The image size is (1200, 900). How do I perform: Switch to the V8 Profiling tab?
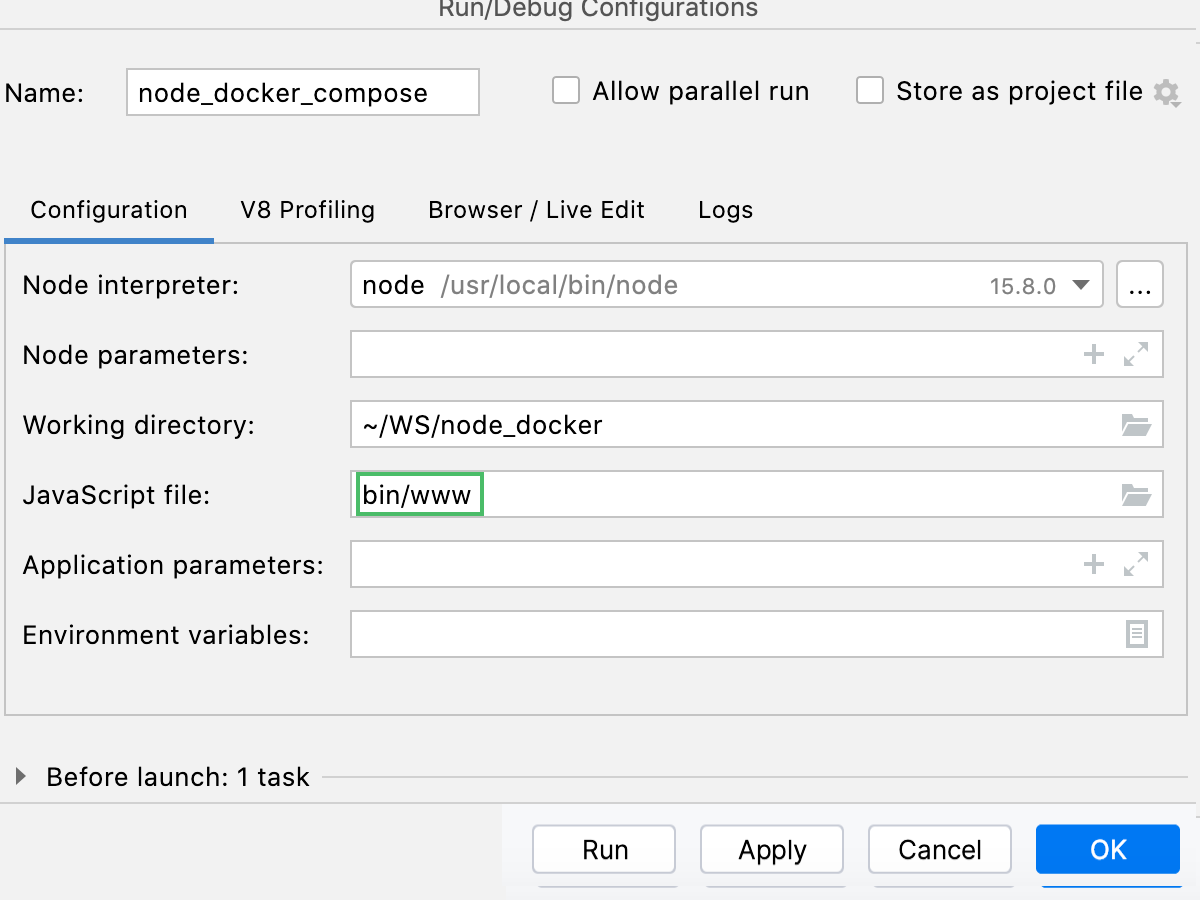coord(307,210)
